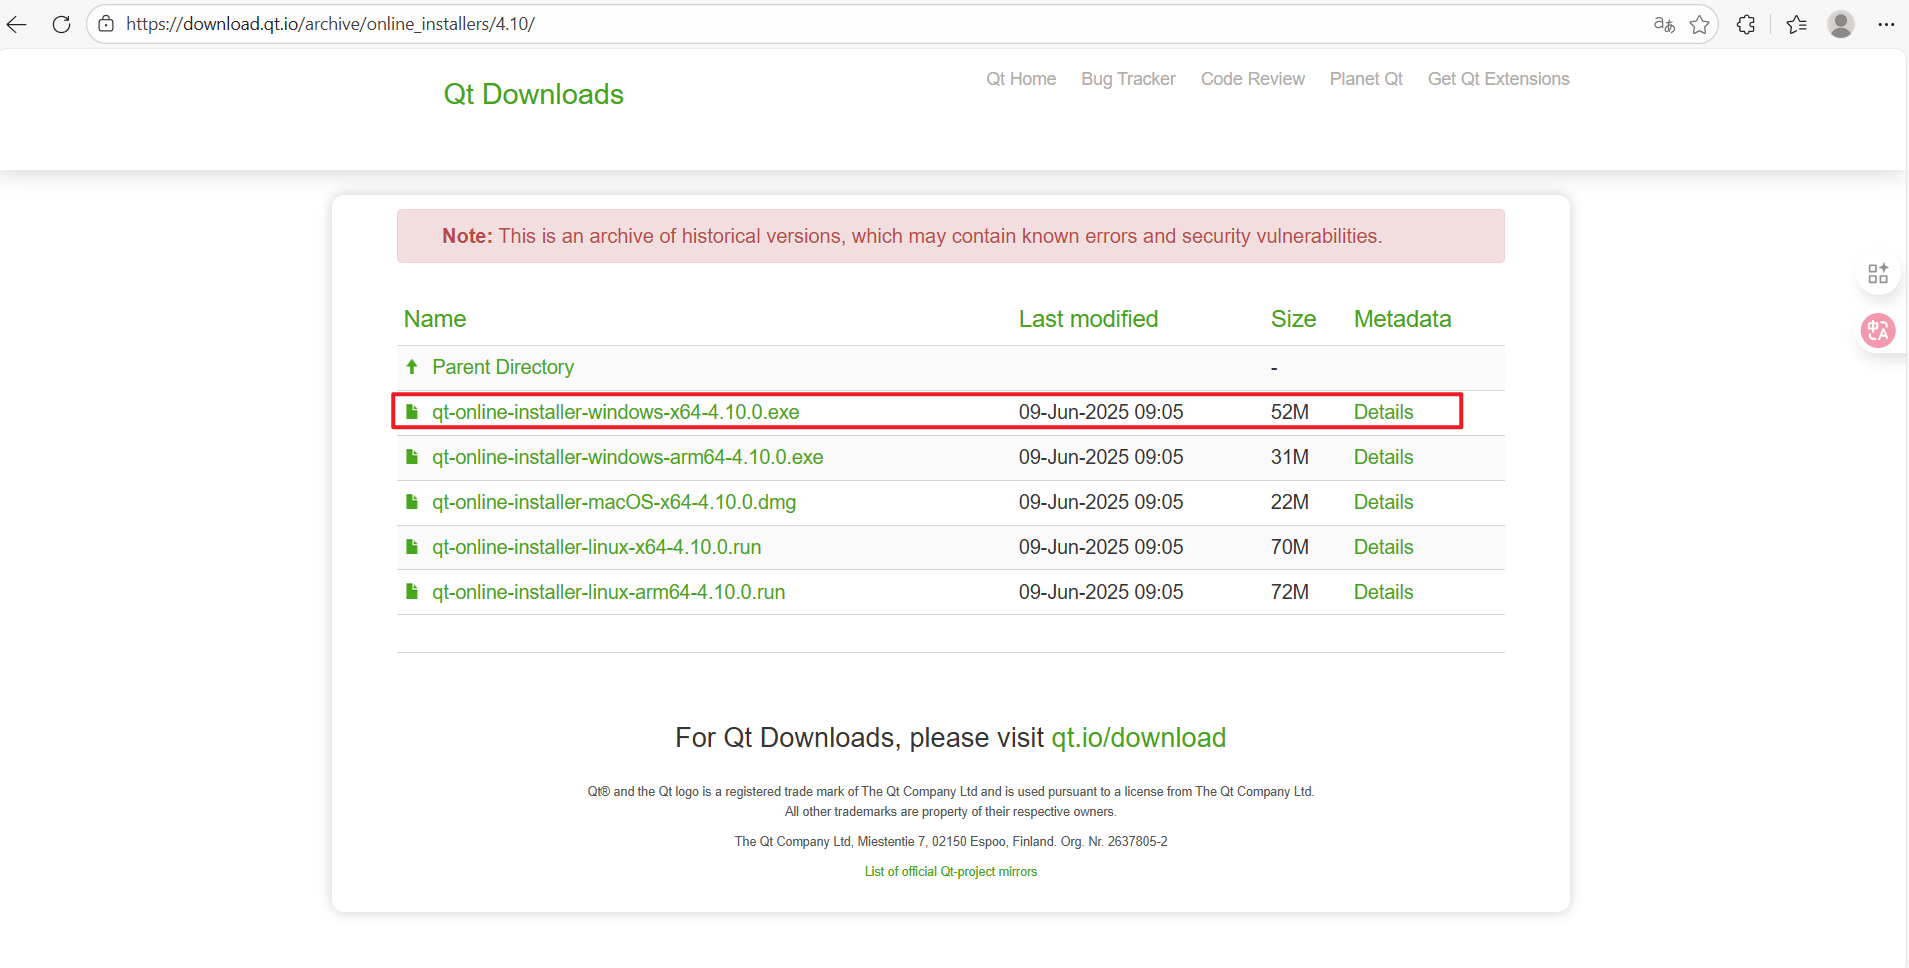Download qt-online-installer-linux-x64-4.10.0.run
Viewport: 1909px width, 968px height.
pyautogui.click(x=596, y=547)
